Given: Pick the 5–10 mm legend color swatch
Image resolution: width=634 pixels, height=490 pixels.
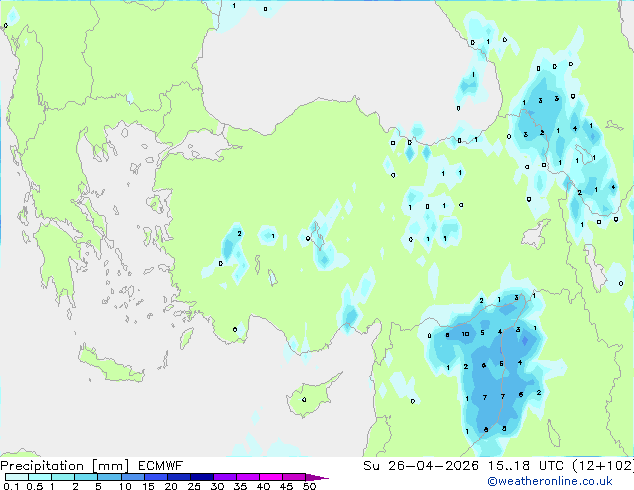Looking at the screenshot, I should tap(109, 477).
